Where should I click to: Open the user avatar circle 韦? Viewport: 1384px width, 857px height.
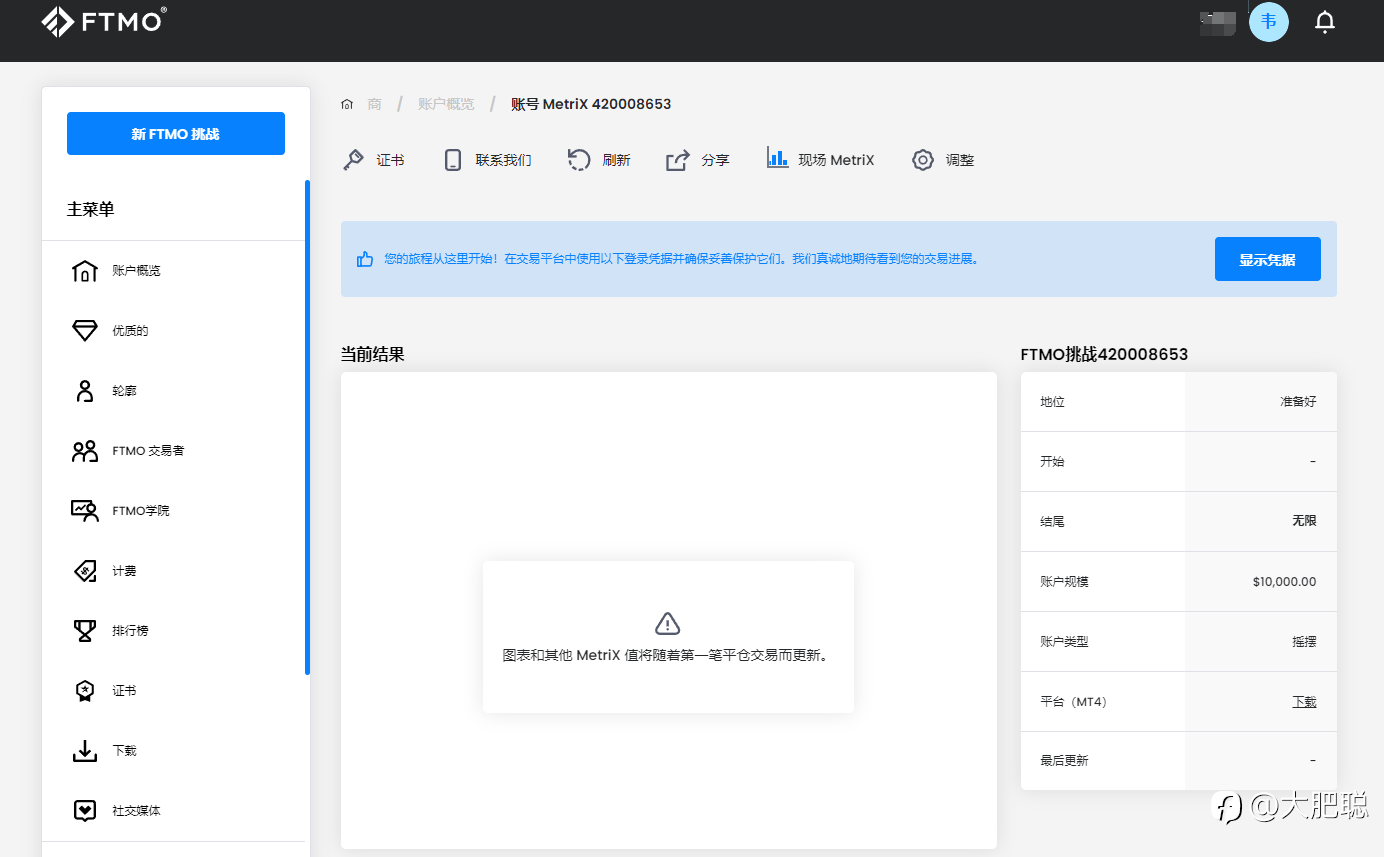click(x=1269, y=22)
